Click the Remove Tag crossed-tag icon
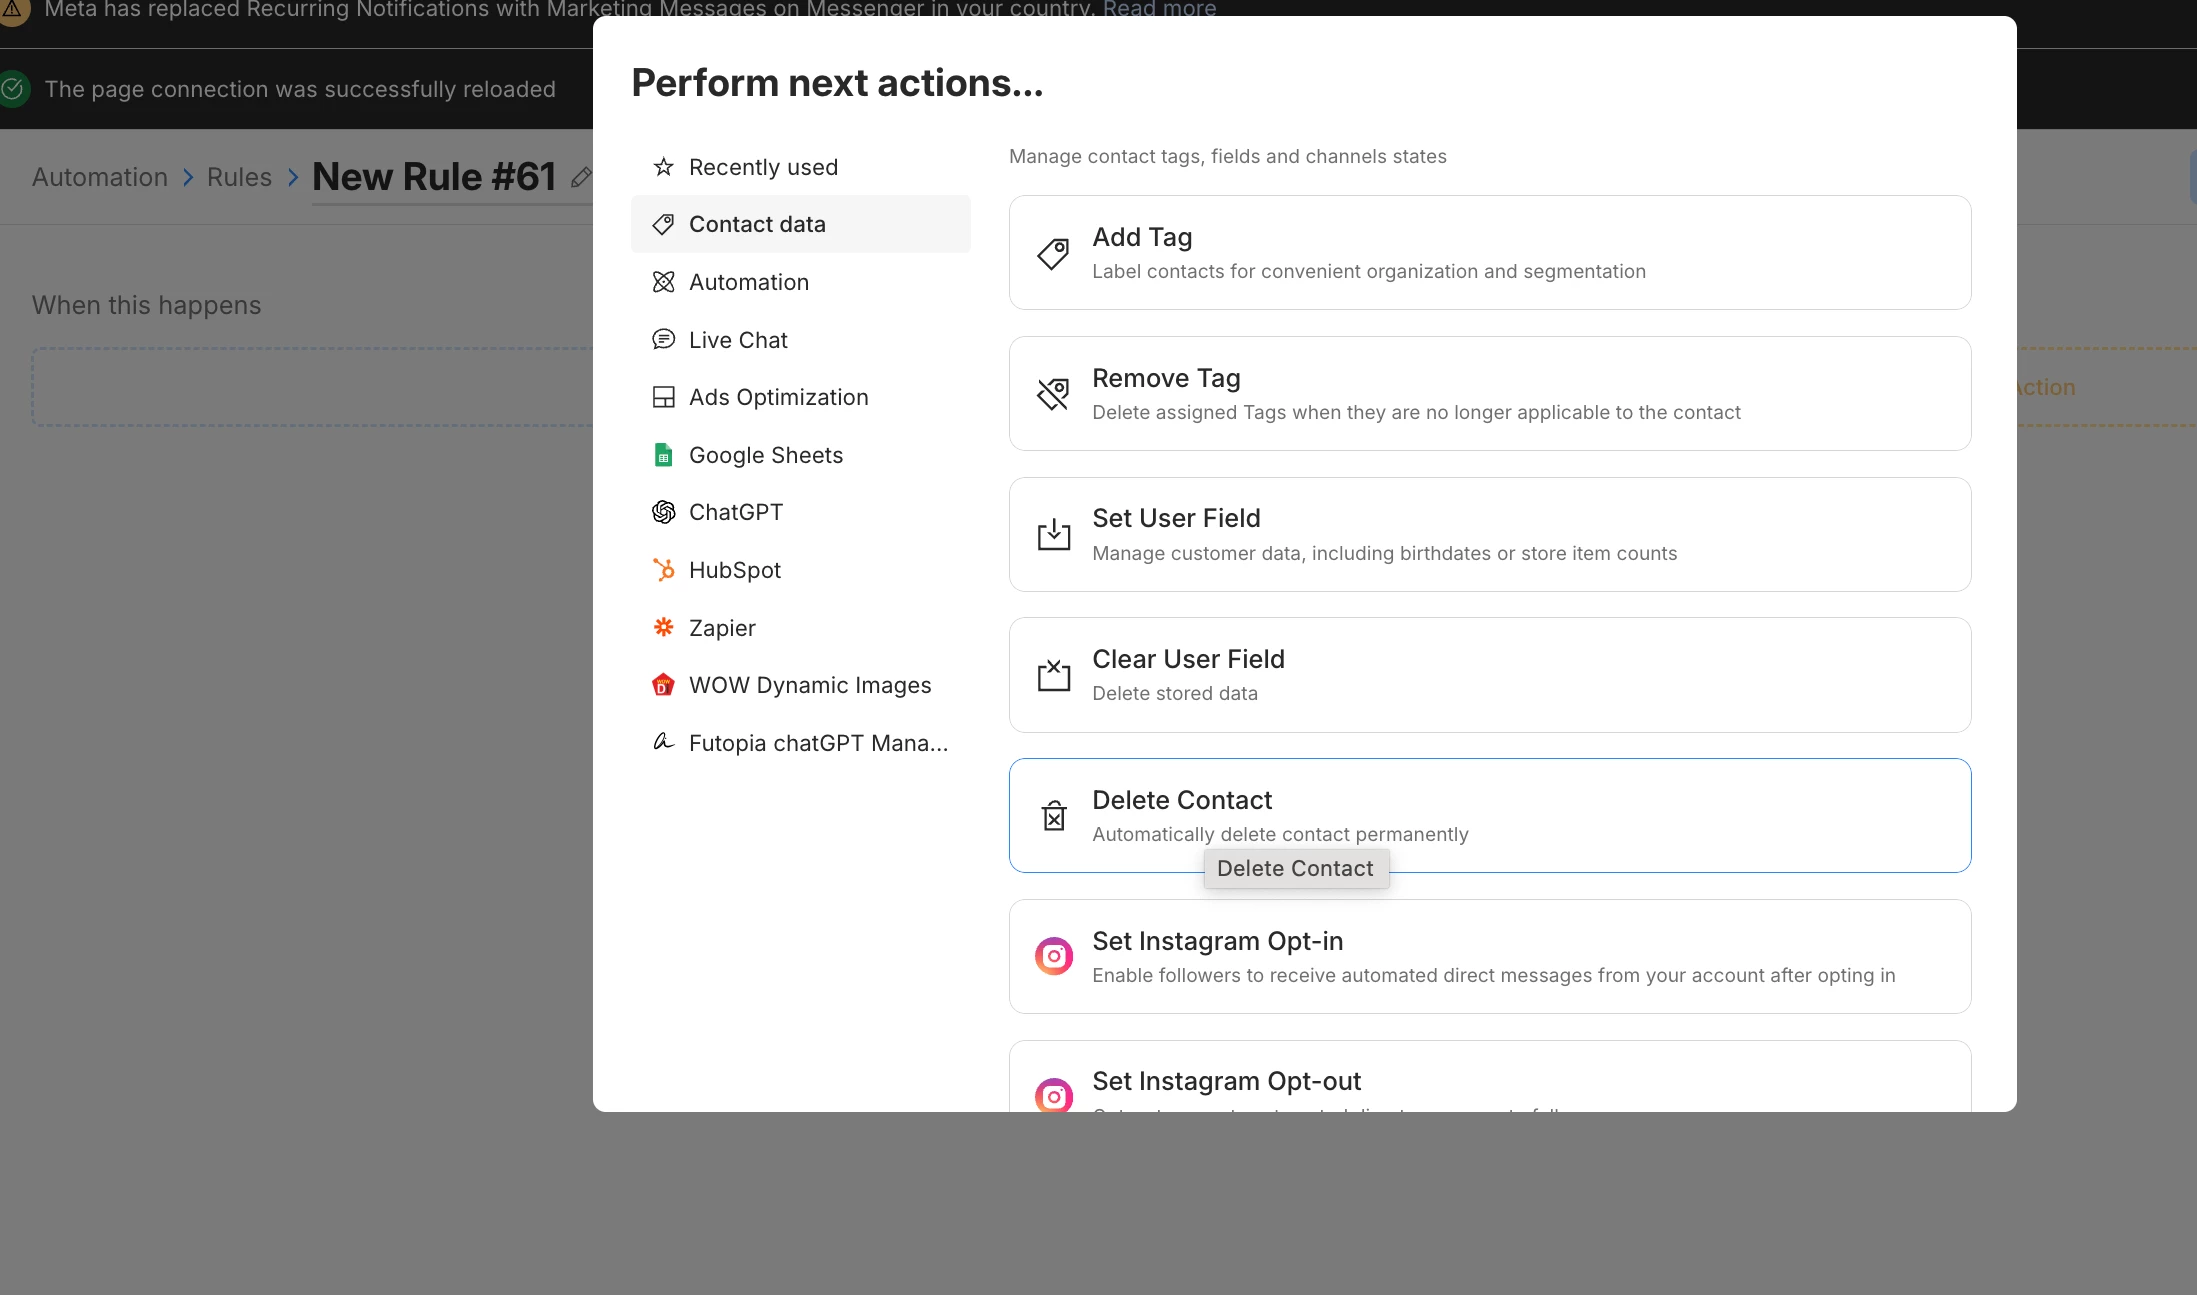Image resolution: width=2197 pixels, height=1295 pixels. 1053,394
